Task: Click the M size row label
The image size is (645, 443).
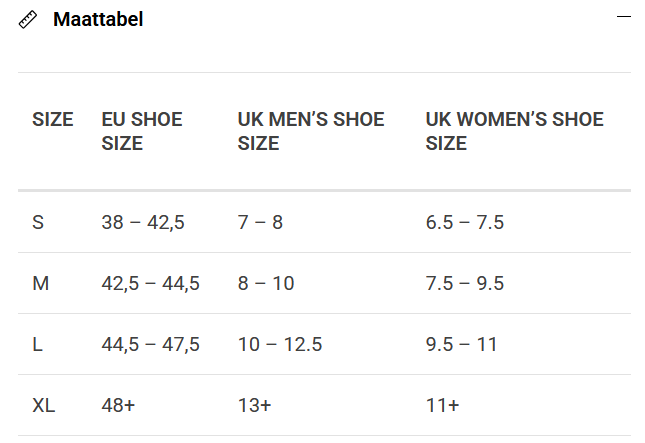Action: 40,283
